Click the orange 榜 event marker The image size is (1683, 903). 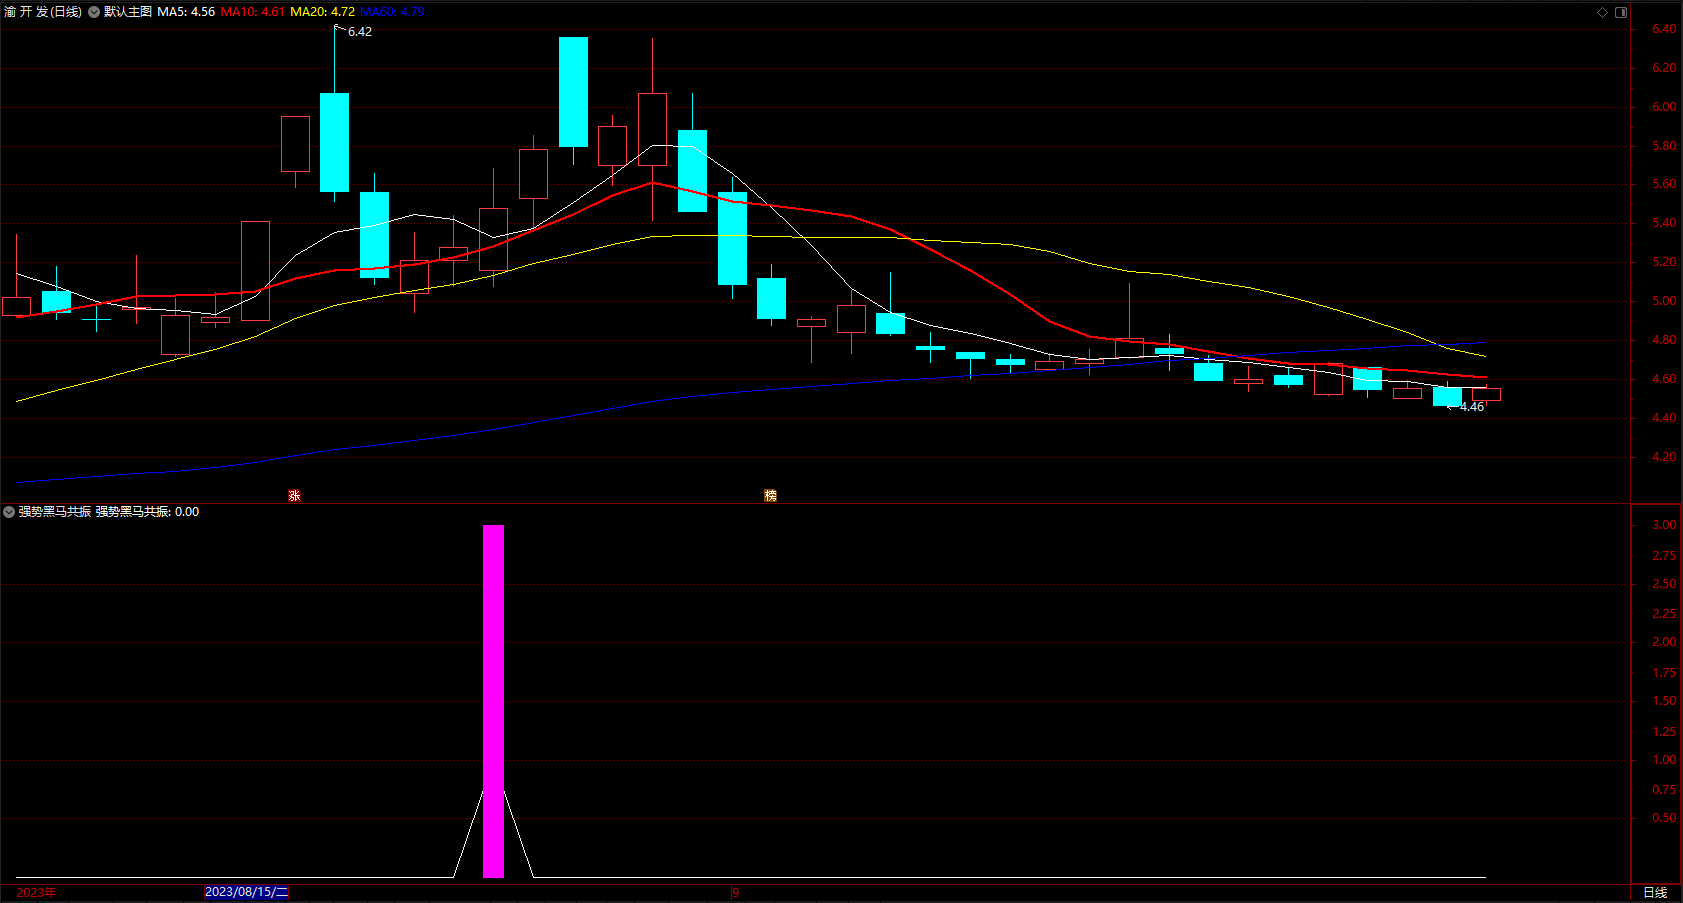(770, 495)
